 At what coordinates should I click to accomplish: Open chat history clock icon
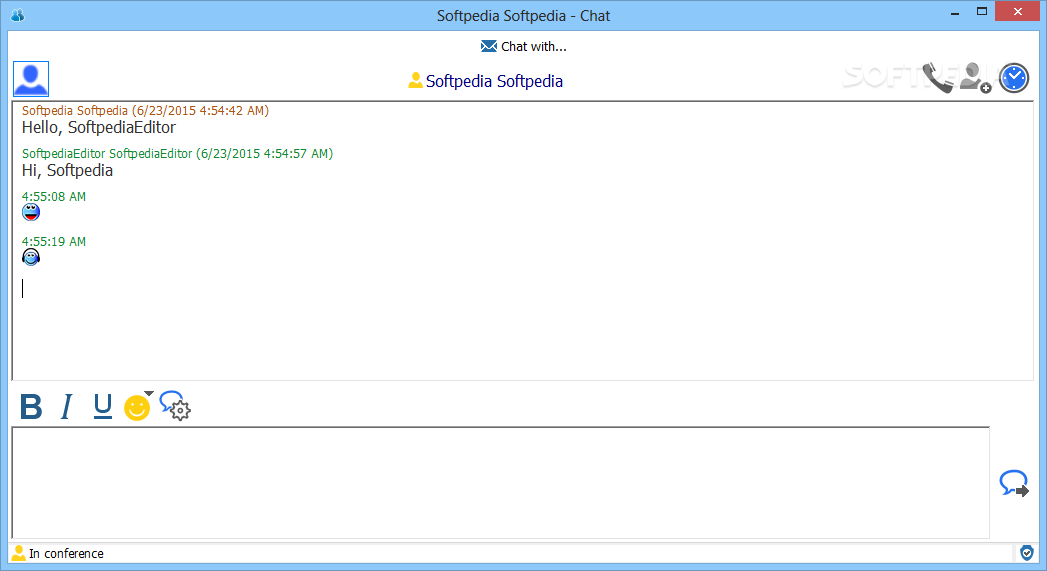pyautogui.click(x=1014, y=78)
